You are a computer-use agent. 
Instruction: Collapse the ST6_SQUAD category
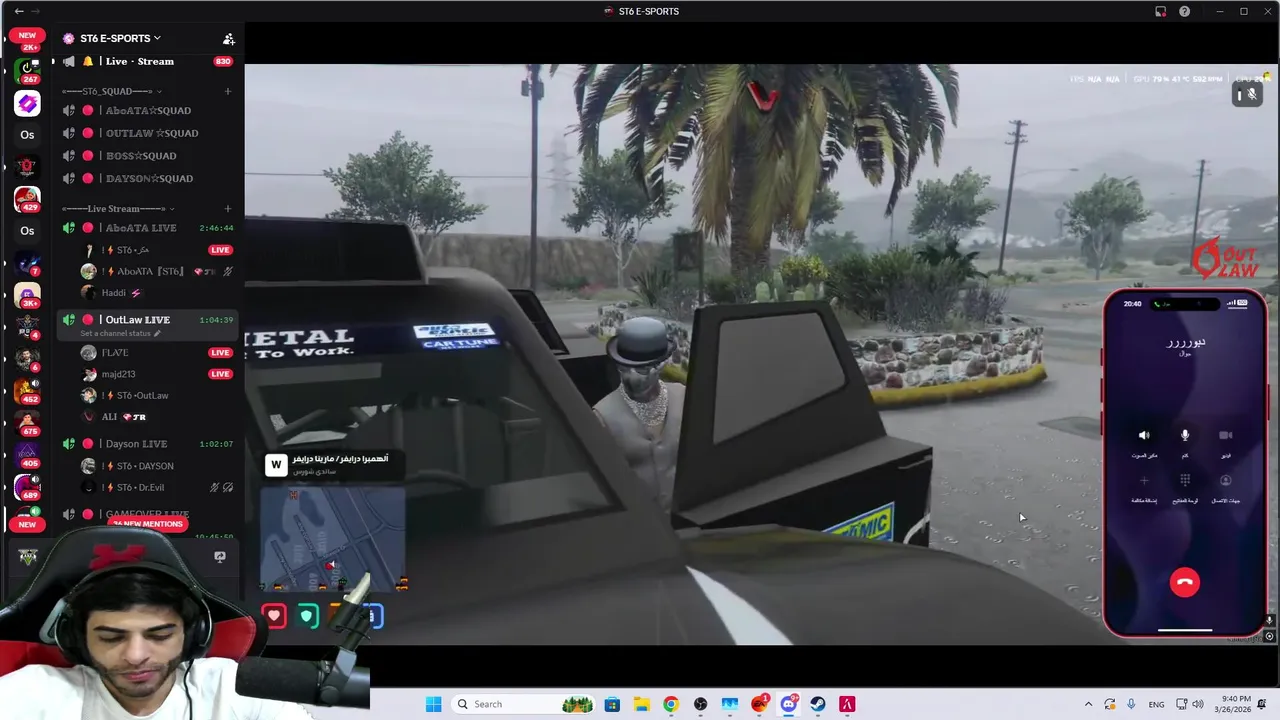[x=113, y=91]
